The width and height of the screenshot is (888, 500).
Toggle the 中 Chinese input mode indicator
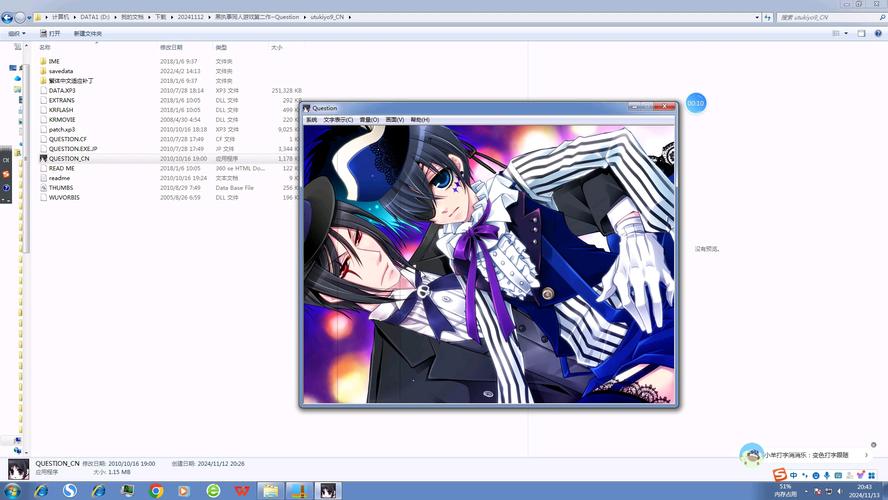793,475
